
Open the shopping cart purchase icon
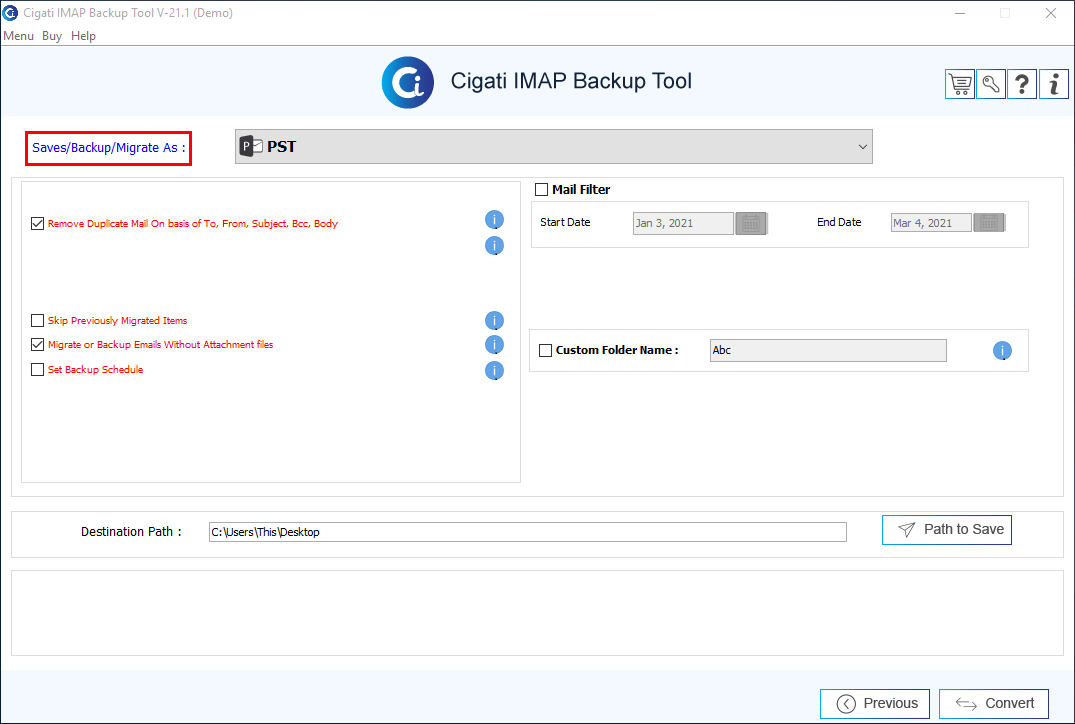959,84
